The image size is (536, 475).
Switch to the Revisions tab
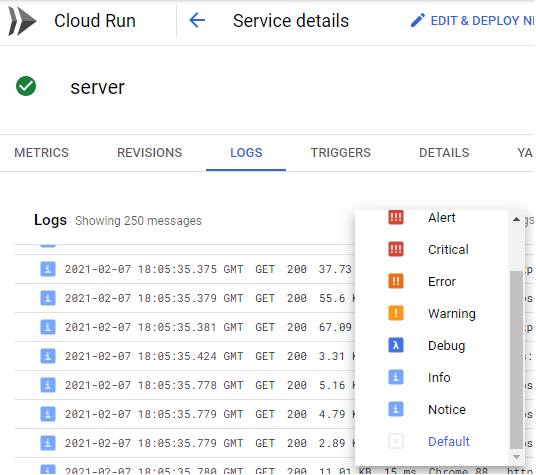[x=149, y=153]
